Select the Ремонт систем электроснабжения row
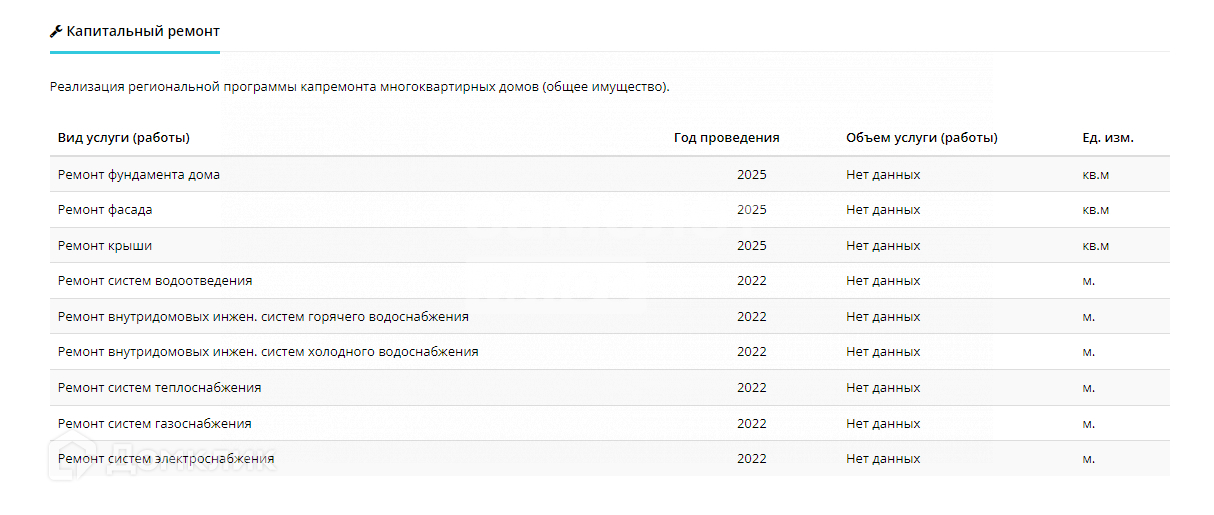The width and height of the screenshot is (1214, 515). [x=166, y=458]
